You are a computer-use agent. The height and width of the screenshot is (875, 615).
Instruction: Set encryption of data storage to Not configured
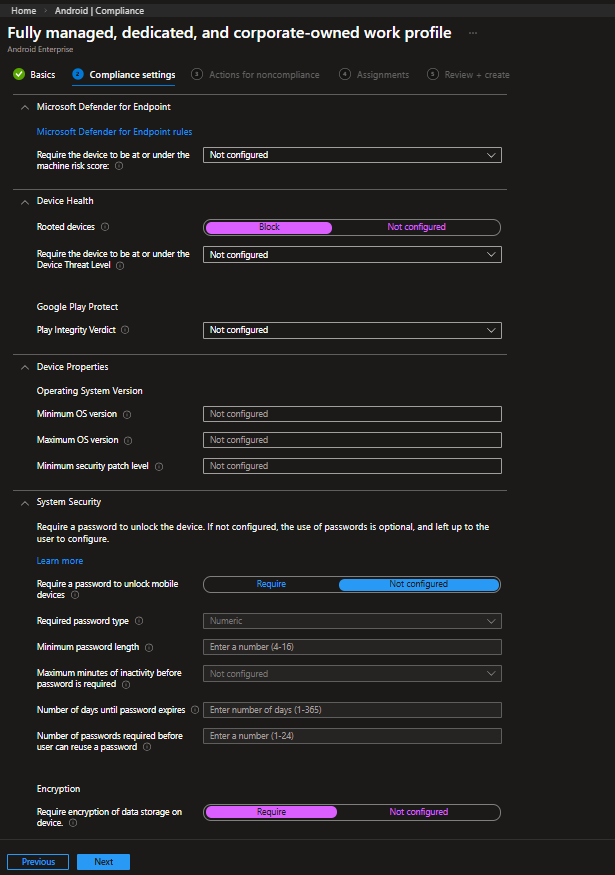418,812
